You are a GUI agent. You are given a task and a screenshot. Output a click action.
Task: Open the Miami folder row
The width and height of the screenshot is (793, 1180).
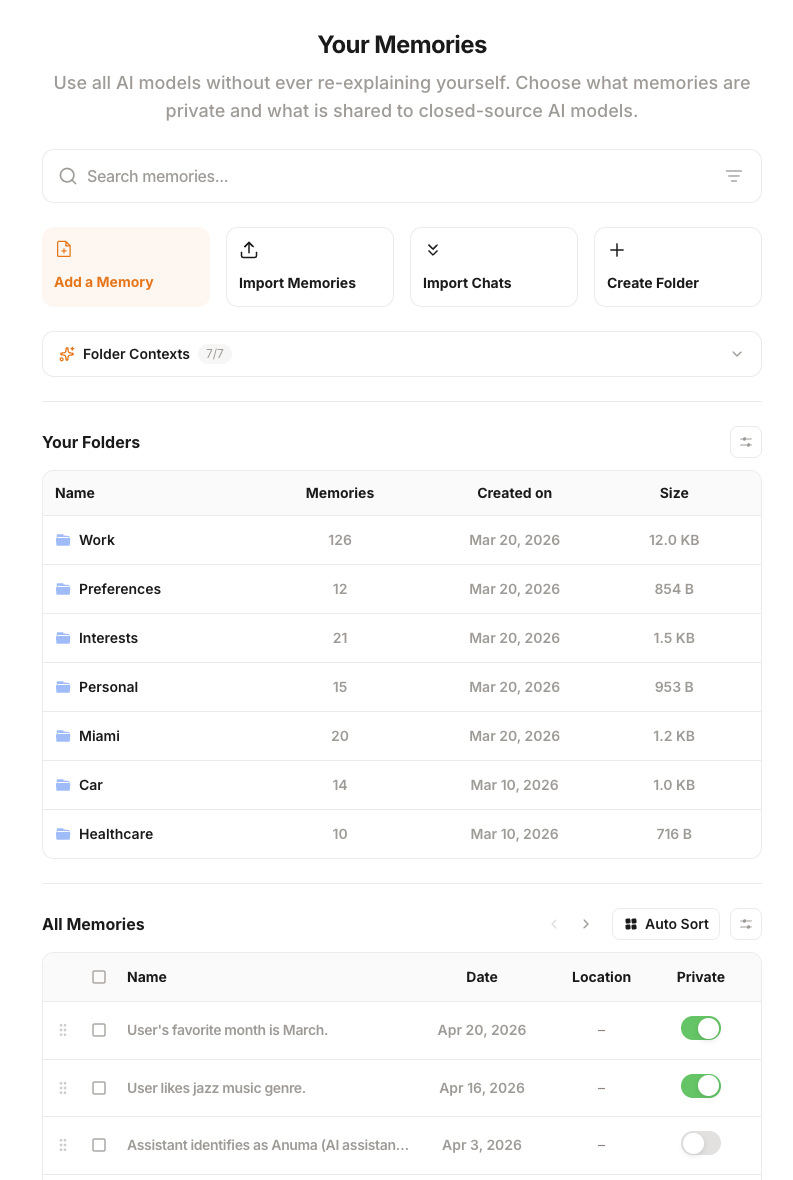pos(100,736)
